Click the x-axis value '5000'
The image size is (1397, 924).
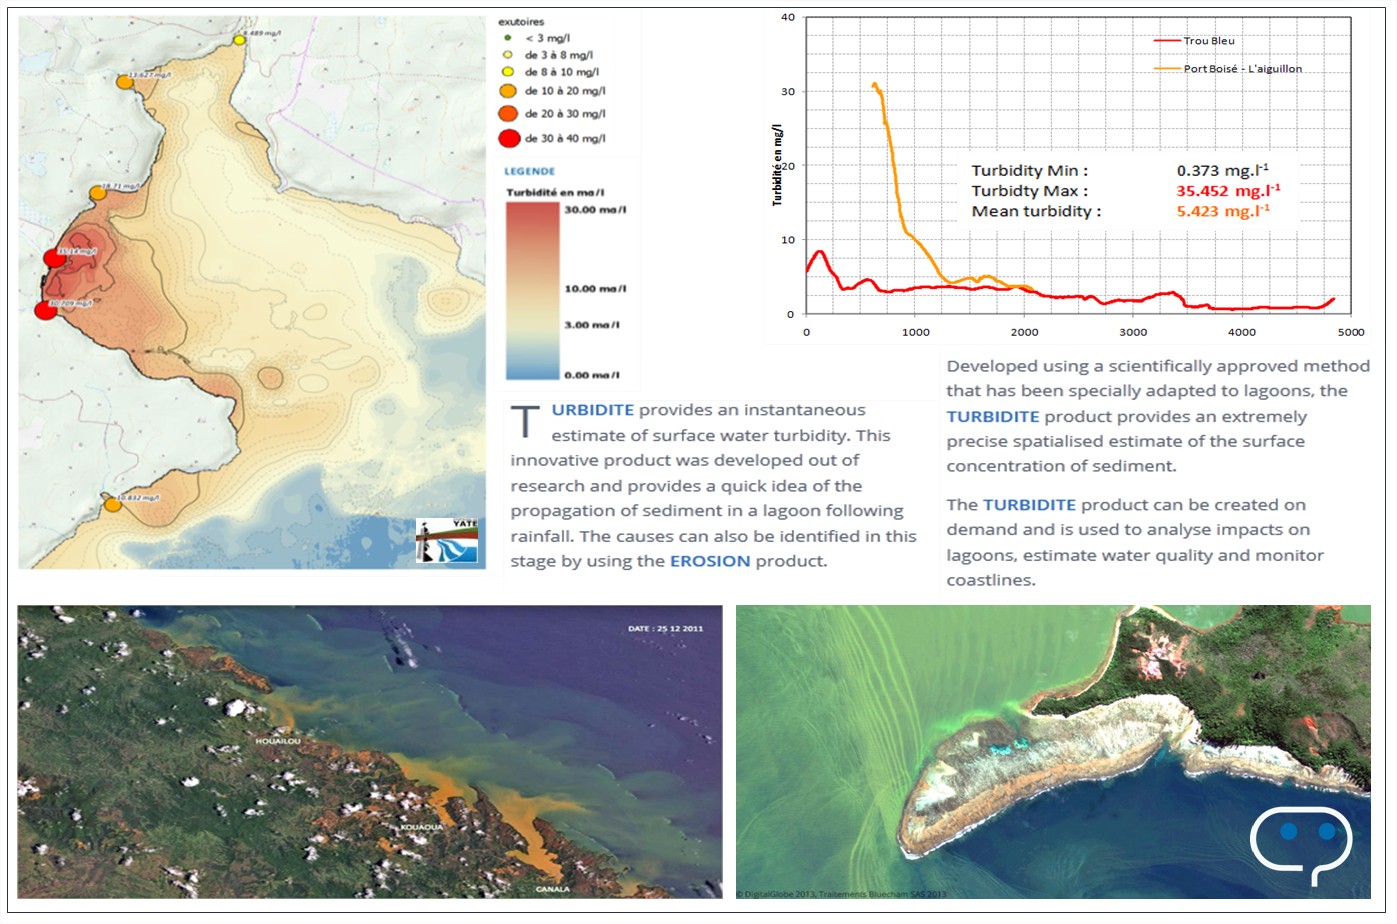1351,332
